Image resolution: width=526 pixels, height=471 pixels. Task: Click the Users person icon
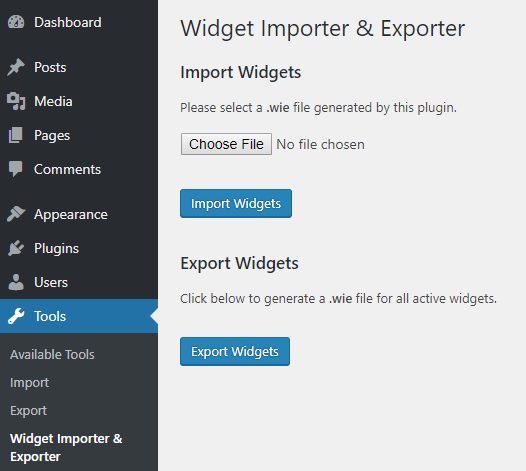tap(16, 282)
